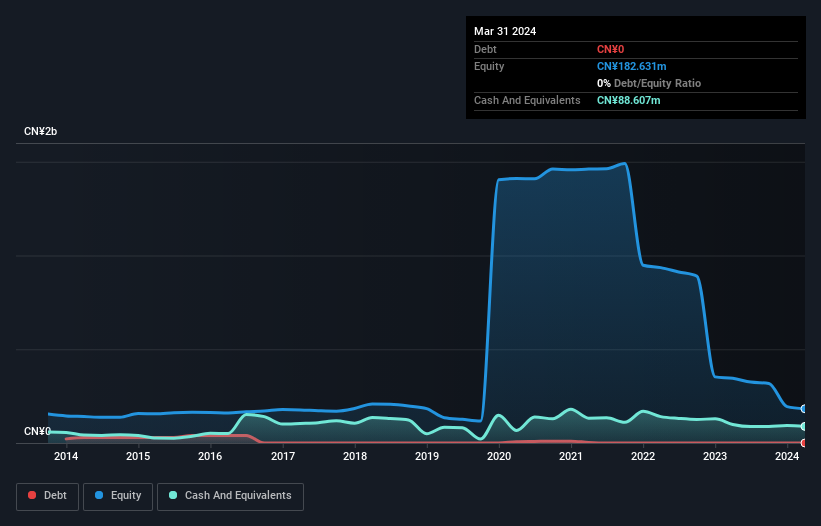The image size is (821, 526).
Task: Click the tooltip Cash And Equivalents label
Action: point(527,100)
